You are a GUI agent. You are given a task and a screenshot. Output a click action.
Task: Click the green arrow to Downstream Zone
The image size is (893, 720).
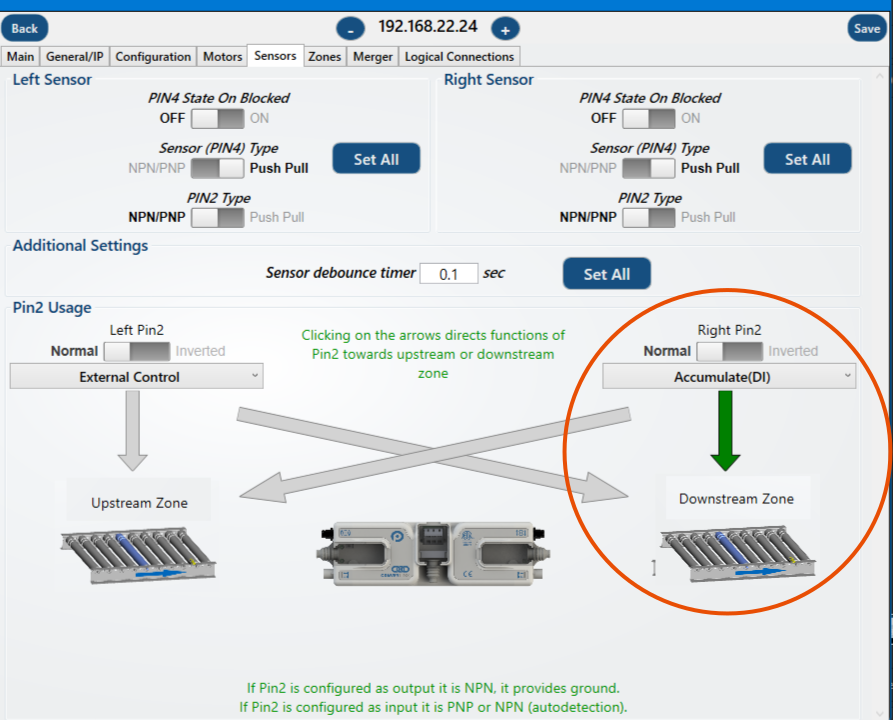coord(725,431)
